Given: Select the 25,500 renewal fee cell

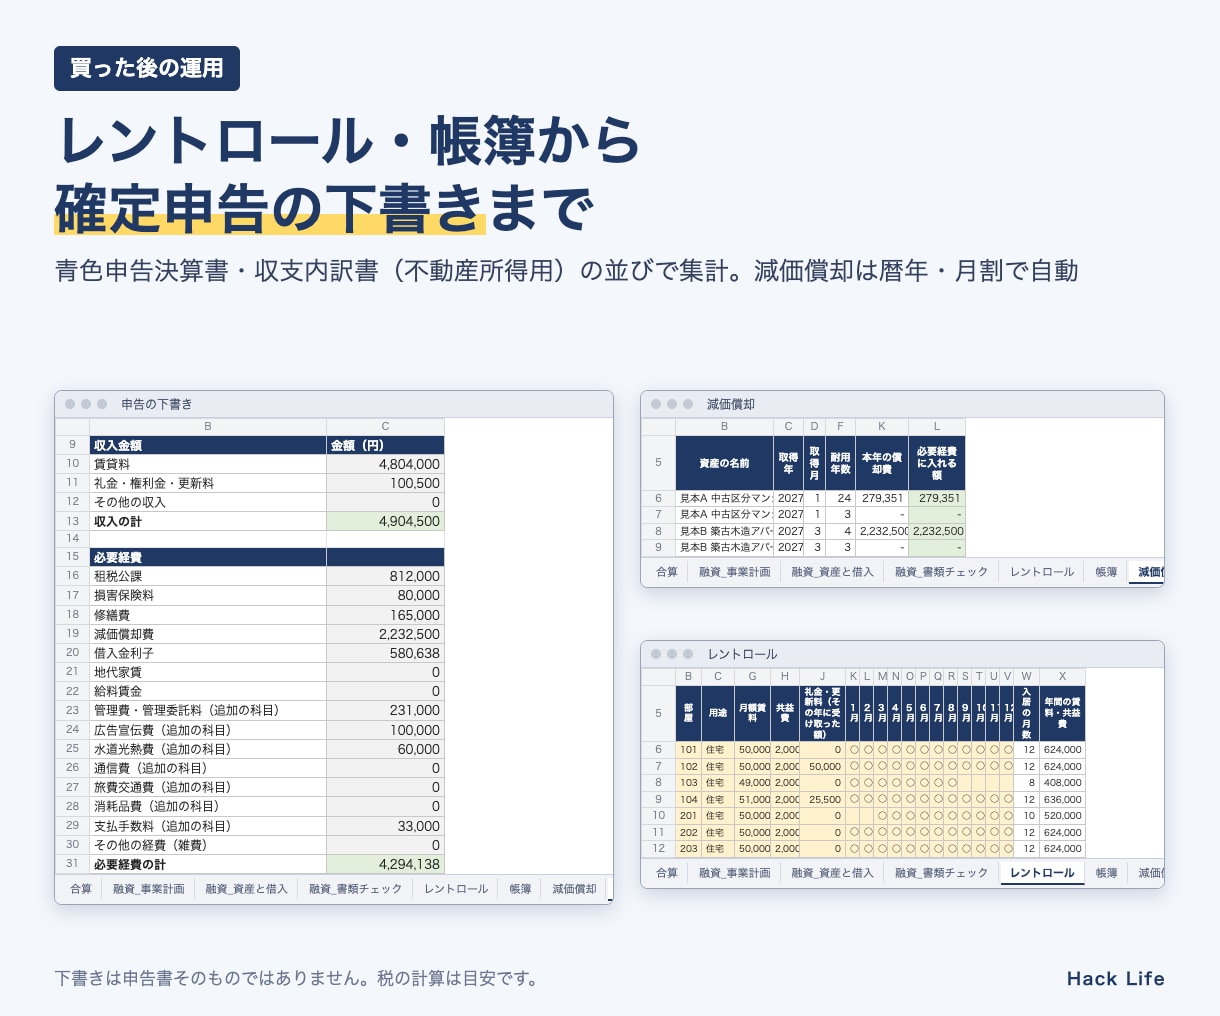Looking at the screenshot, I should point(823,799).
